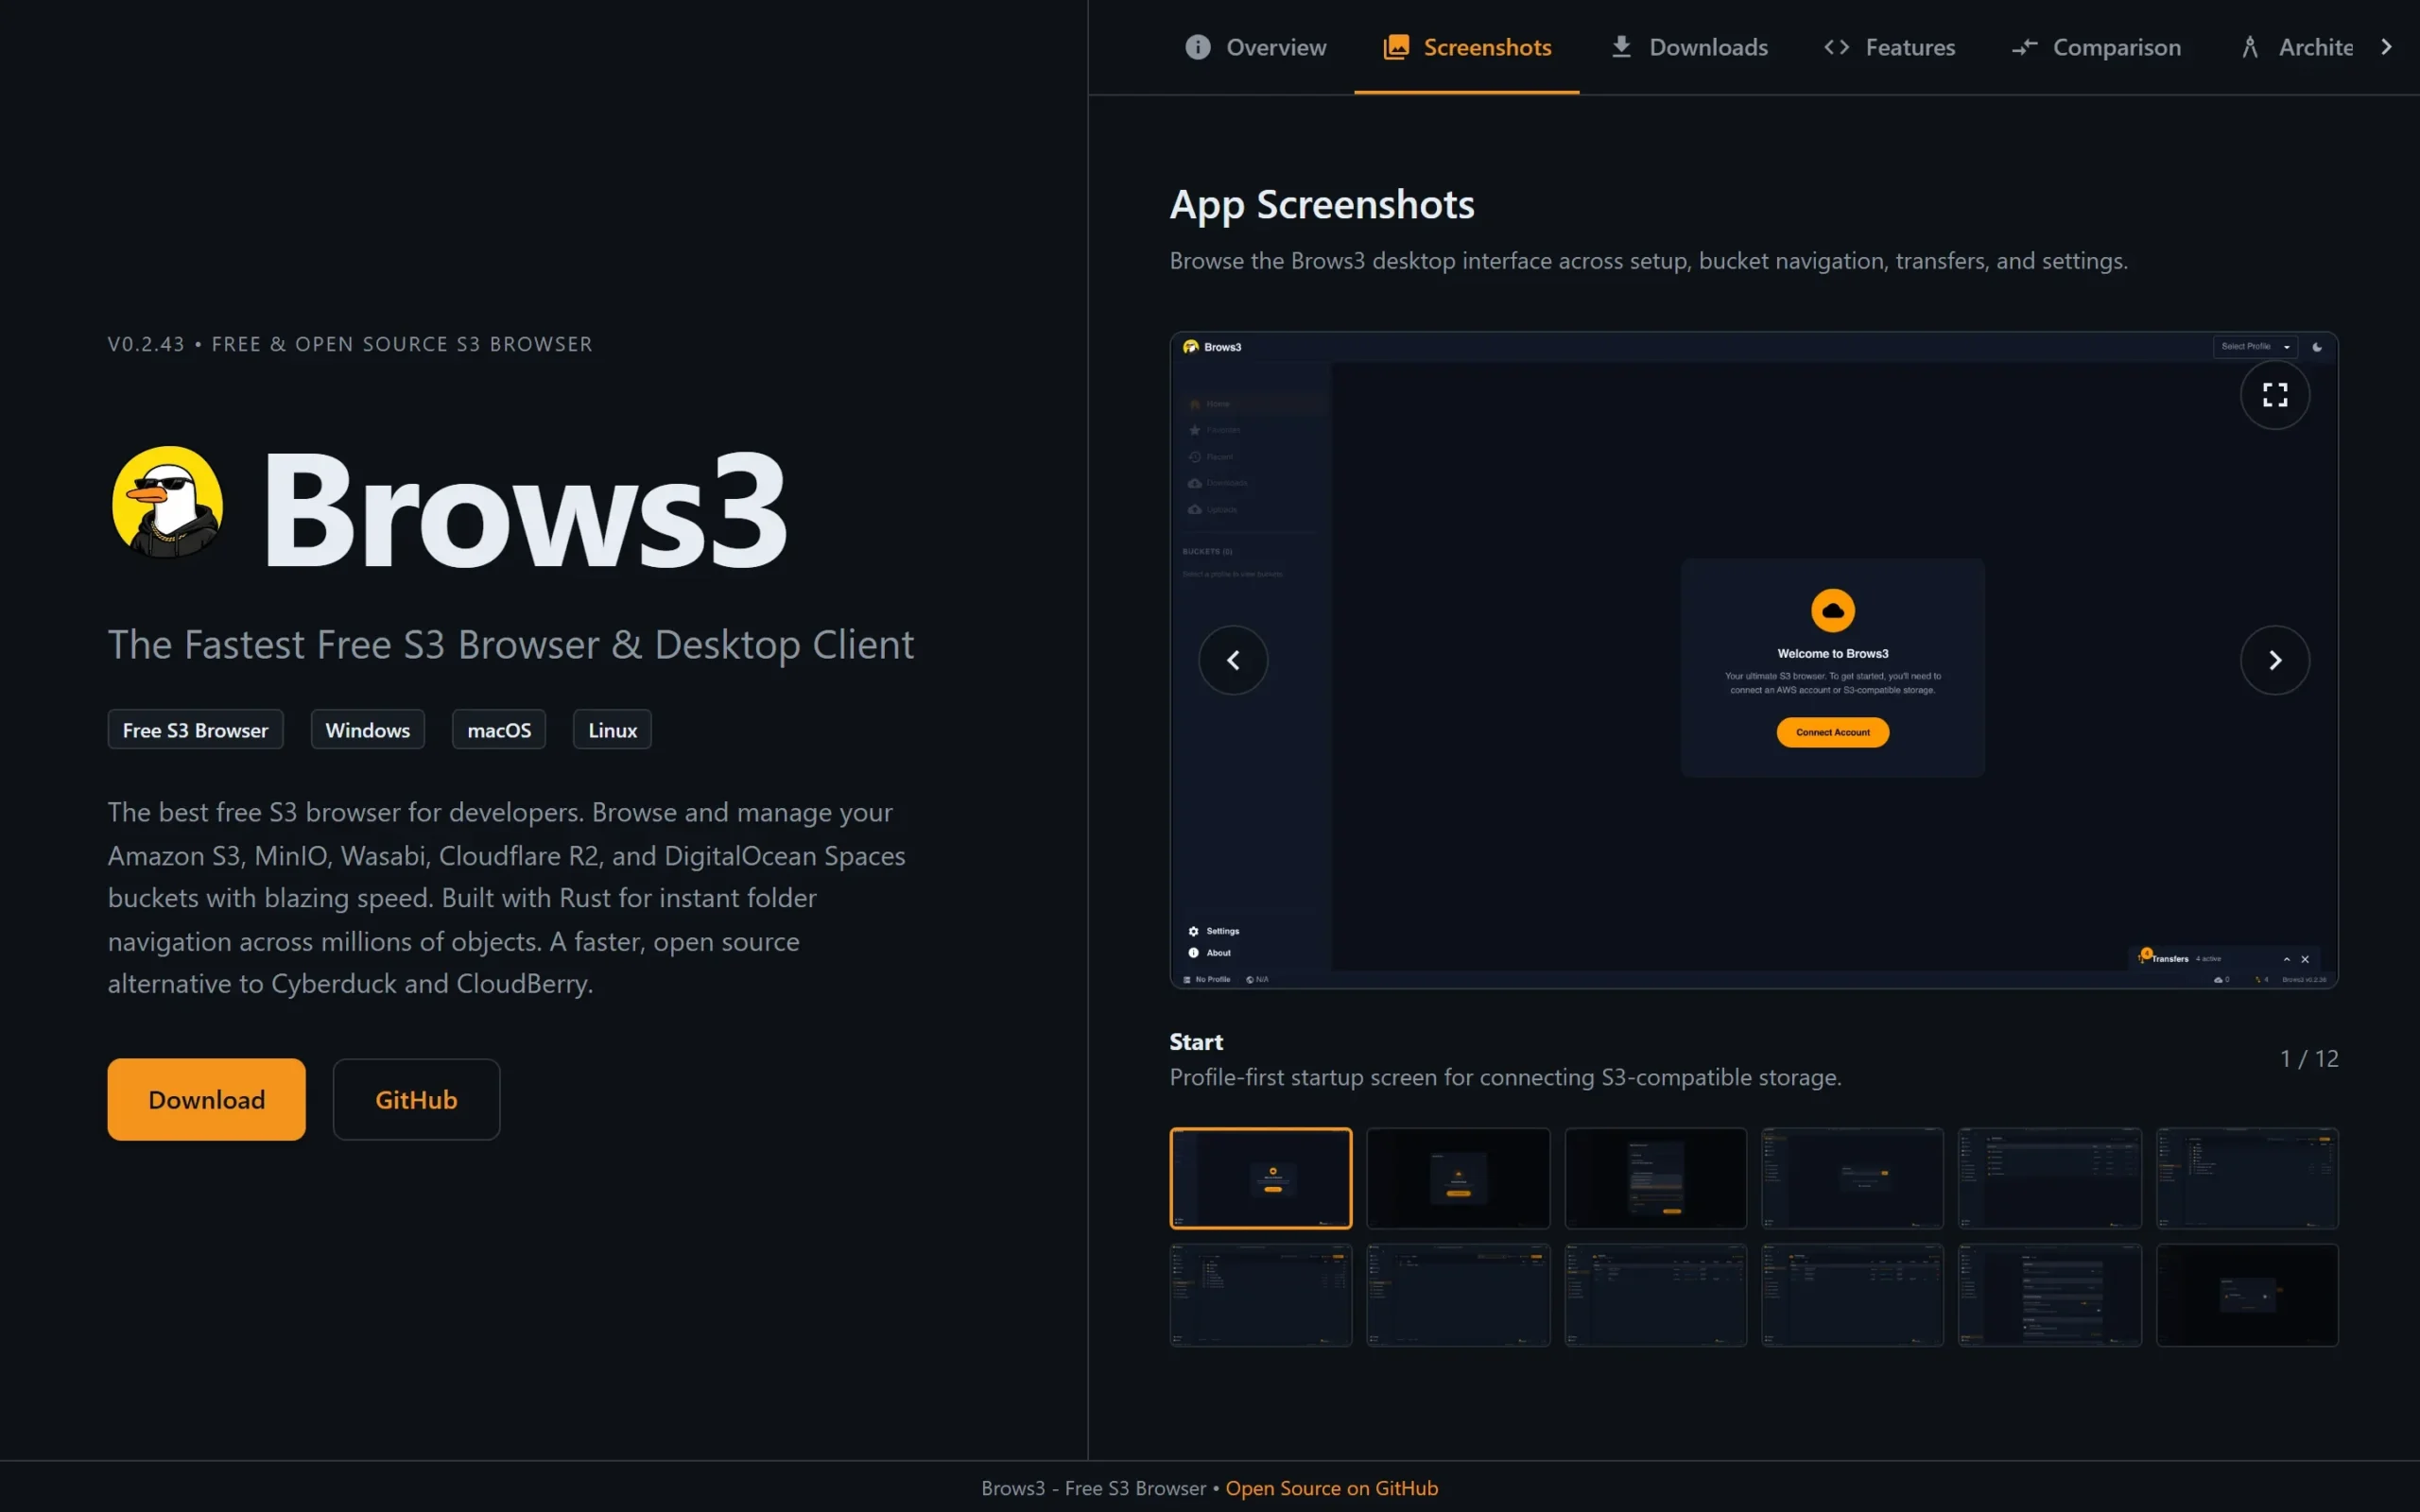
Task: Select the fifth thumbnail in bottom row
Action: coord(2049,1295)
